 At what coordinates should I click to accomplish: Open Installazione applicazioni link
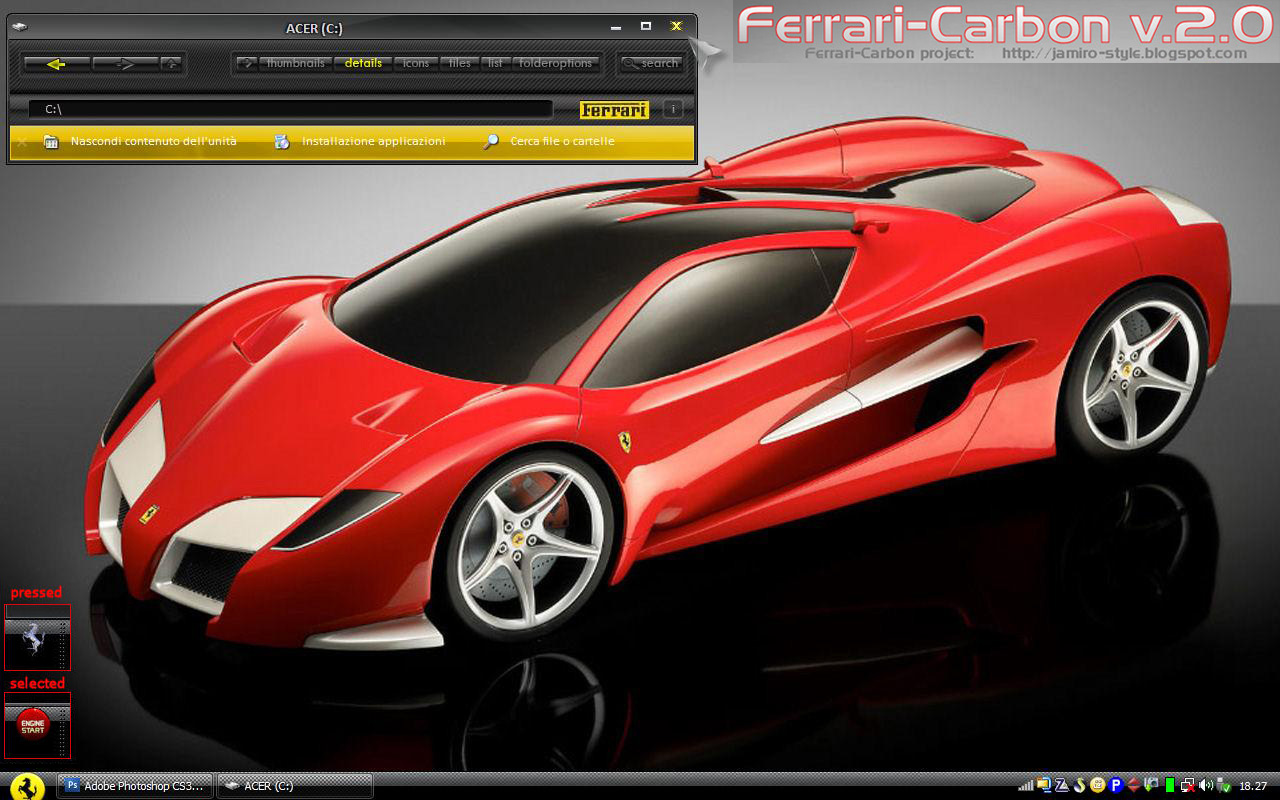[373, 142]
